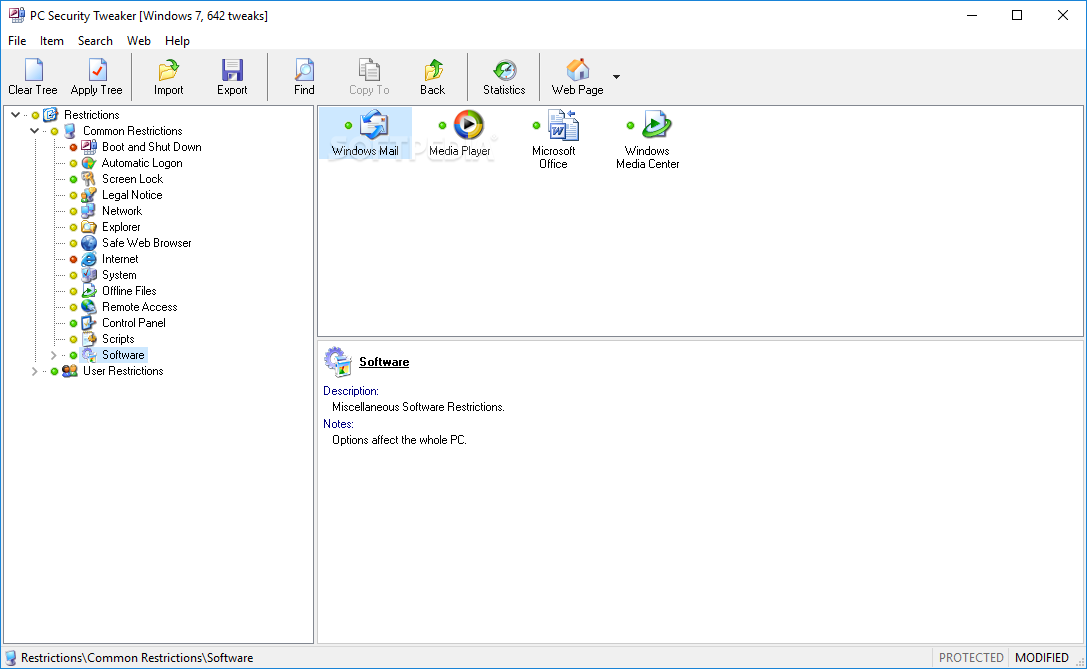Select the Safe Web Browser label

147,243
